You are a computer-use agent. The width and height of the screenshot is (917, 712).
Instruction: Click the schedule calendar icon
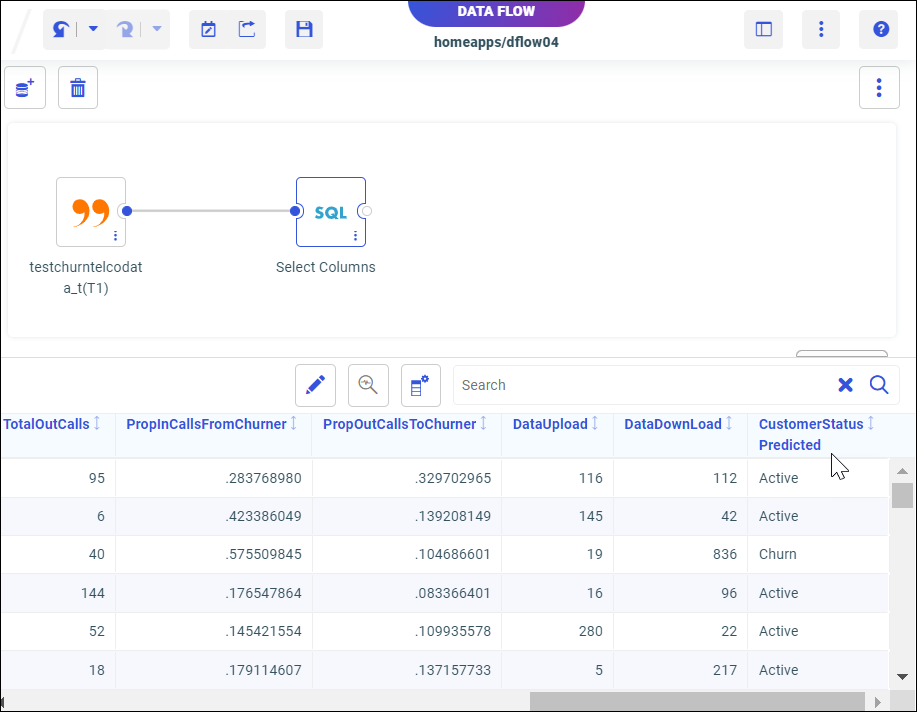[x=208, y=29]
